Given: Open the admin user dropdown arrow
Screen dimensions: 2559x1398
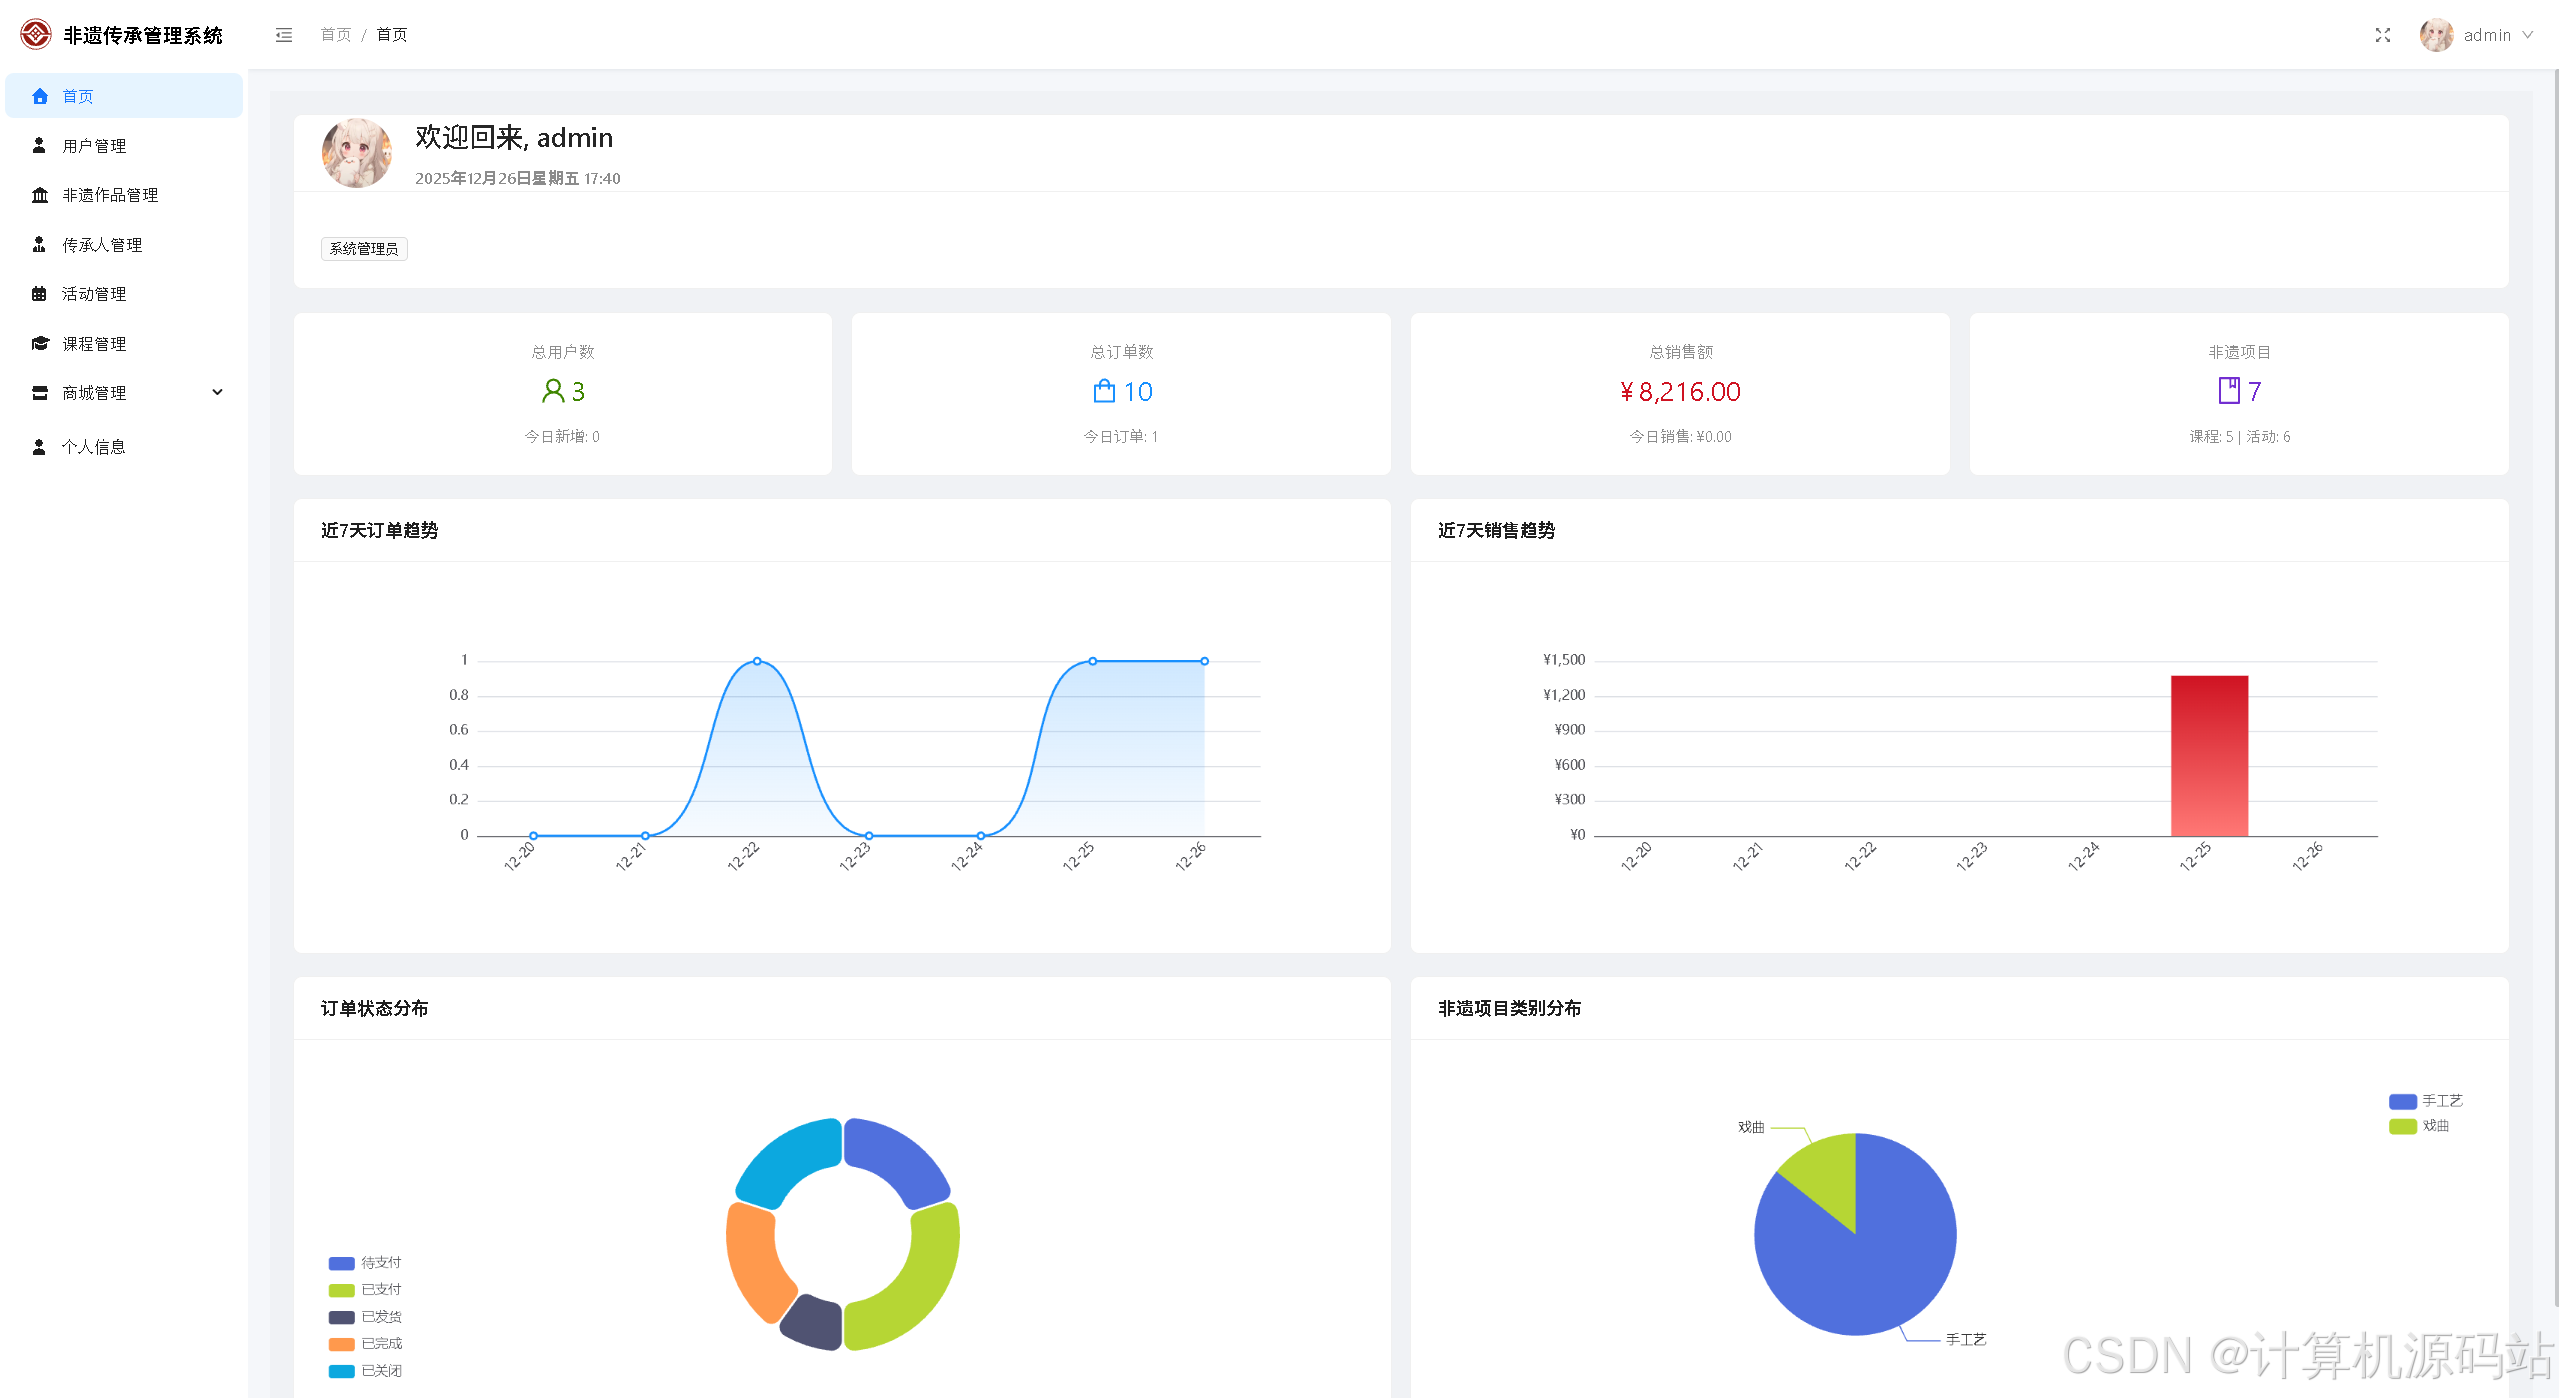Looking at the screenshot, I should tap(2528, 35).
